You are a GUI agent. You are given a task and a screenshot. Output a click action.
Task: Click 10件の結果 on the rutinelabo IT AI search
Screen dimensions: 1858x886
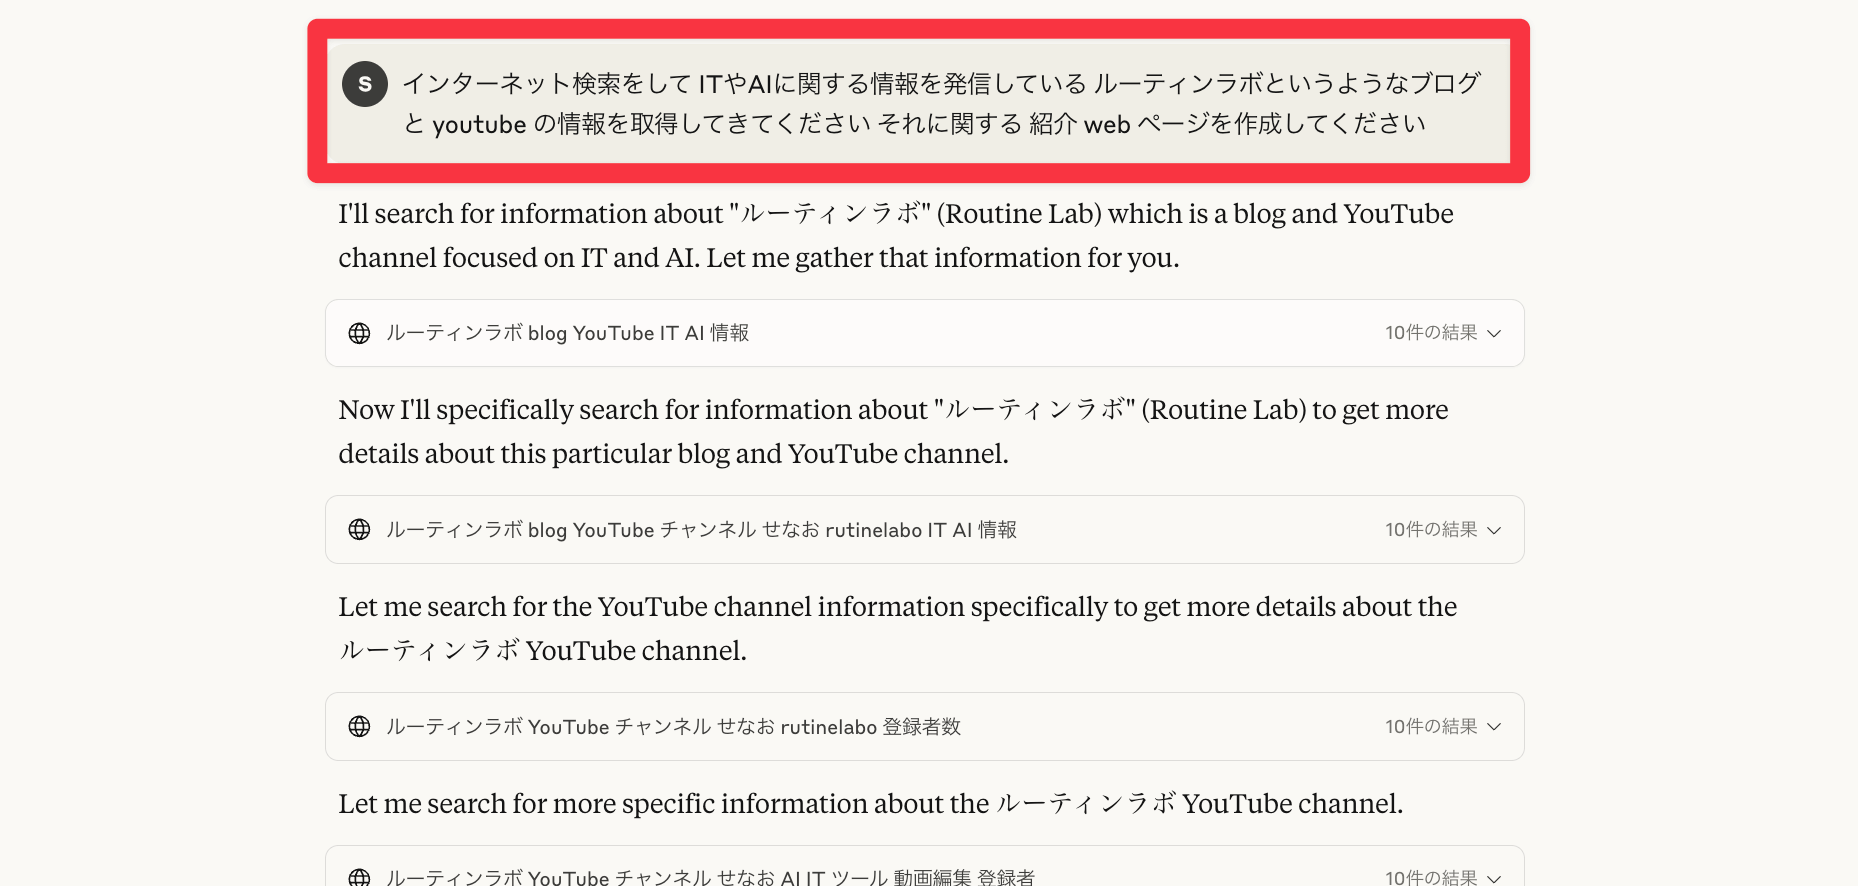(1430, 530)
